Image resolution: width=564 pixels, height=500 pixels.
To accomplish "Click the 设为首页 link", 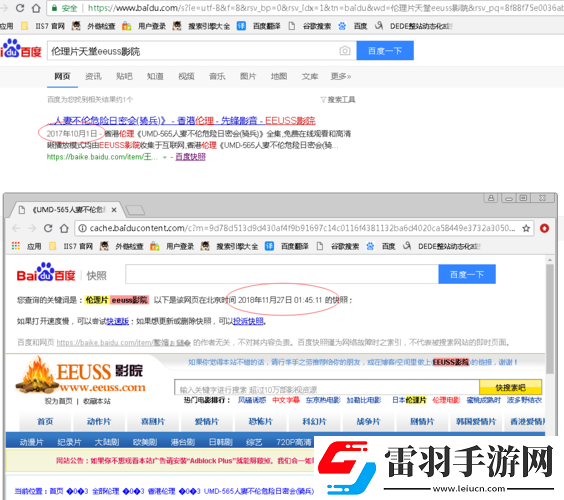I will tap(58, 401).
